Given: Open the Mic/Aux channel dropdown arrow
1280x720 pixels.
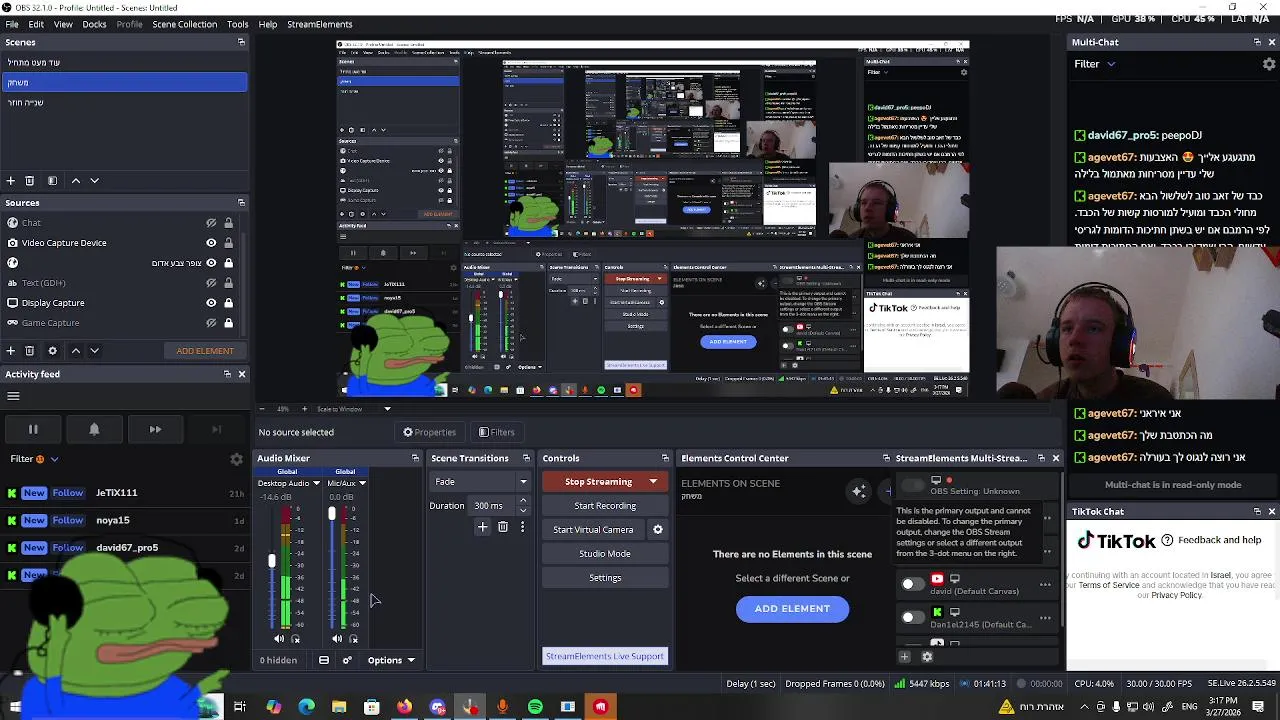Looking at the screenshot, I should point(362,484).
